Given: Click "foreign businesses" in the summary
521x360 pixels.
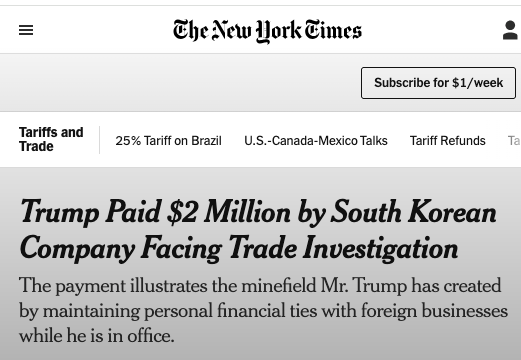Looking at the screenshot, I should tap(434, 311).
